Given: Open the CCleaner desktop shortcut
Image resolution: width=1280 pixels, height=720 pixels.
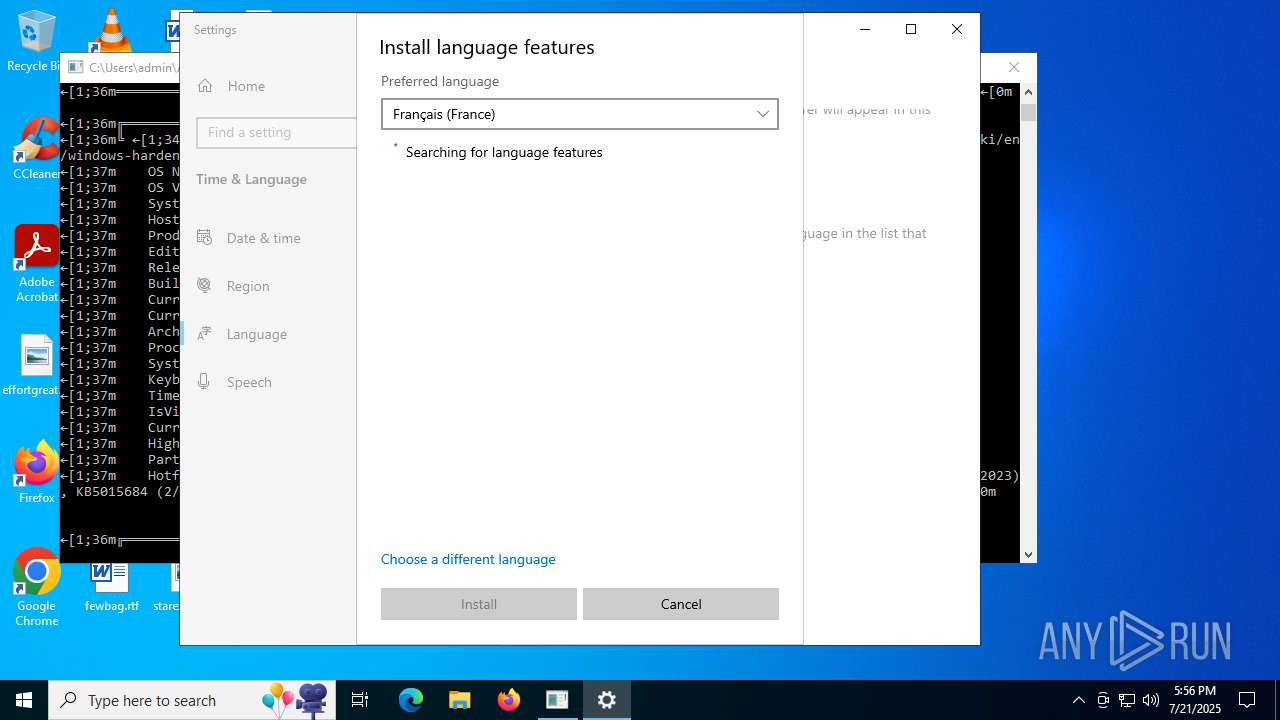Looking at the screenshot, I should [37, 150].
